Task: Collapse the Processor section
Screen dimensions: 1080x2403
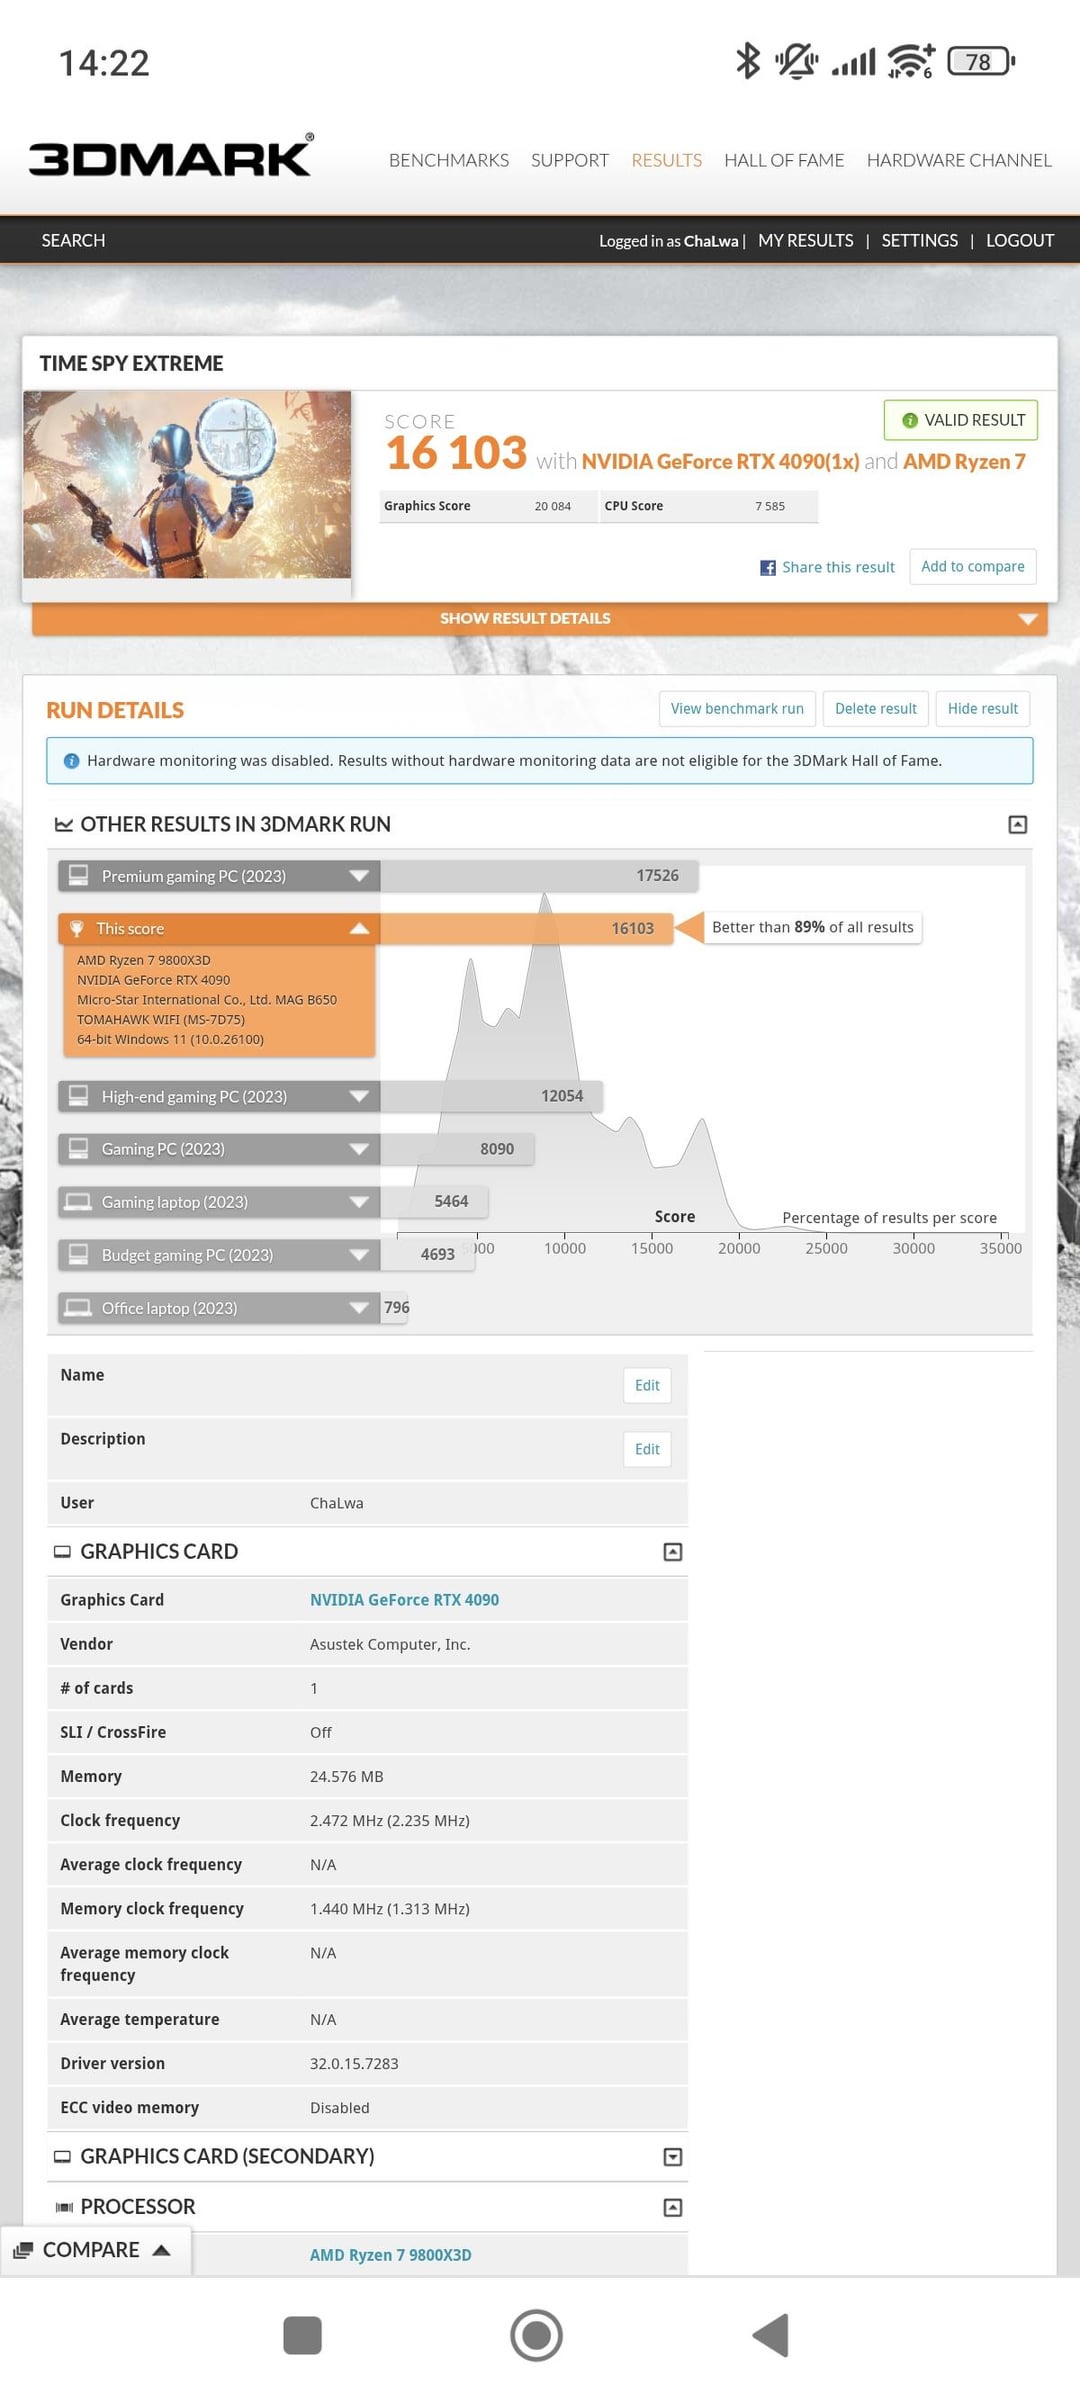Action: tap(673, 2207)
